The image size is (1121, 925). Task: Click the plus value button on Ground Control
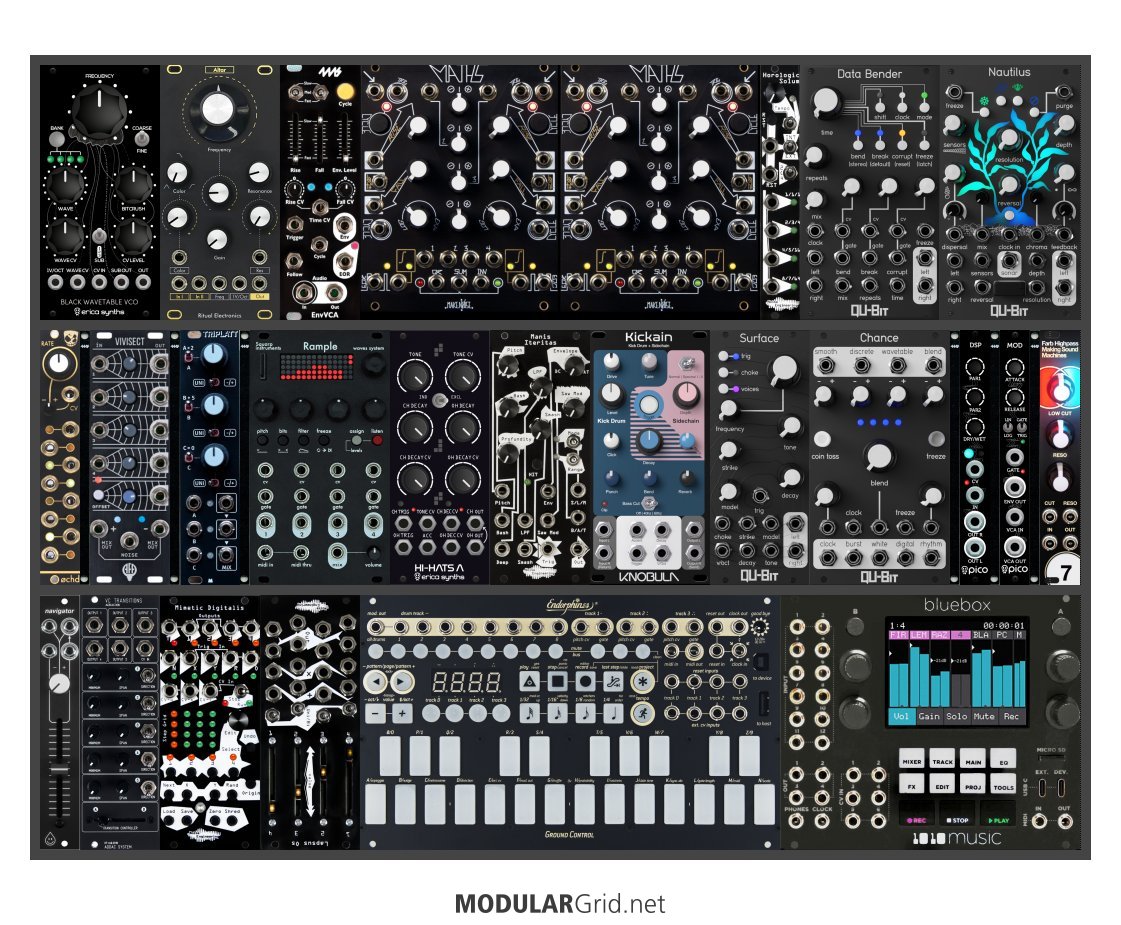coord(403,714)
